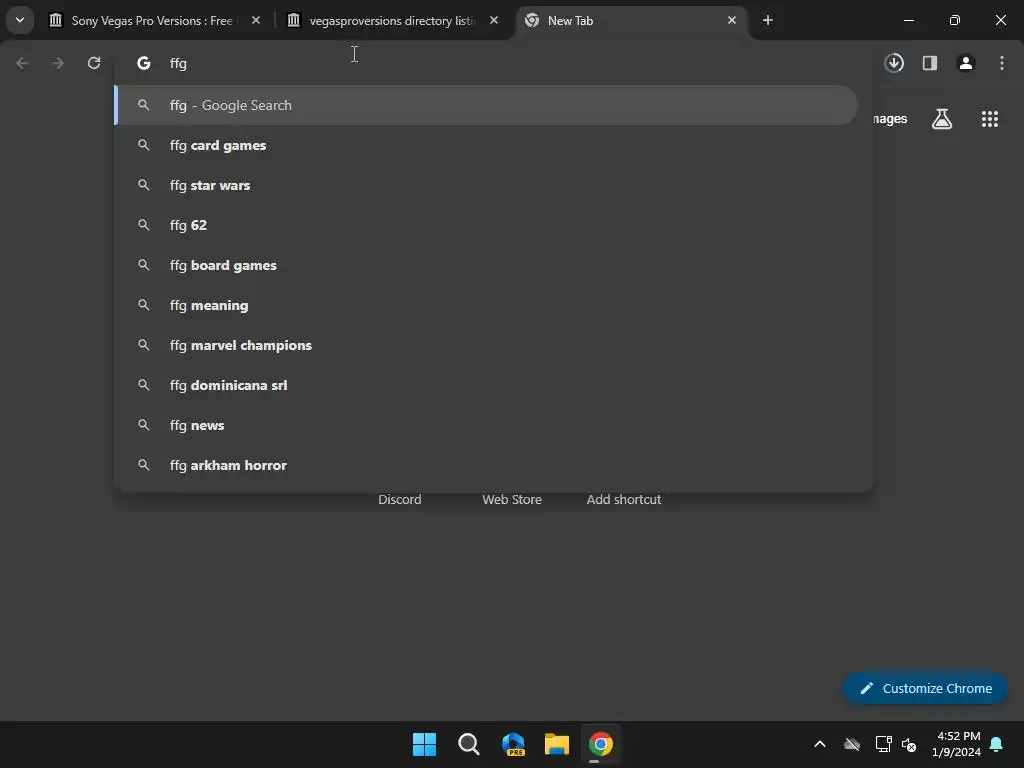The height and width of the screenshot is (768, 1024).
Task: Choose suggestion ffg meaning
Action: [x=487, y=305]
